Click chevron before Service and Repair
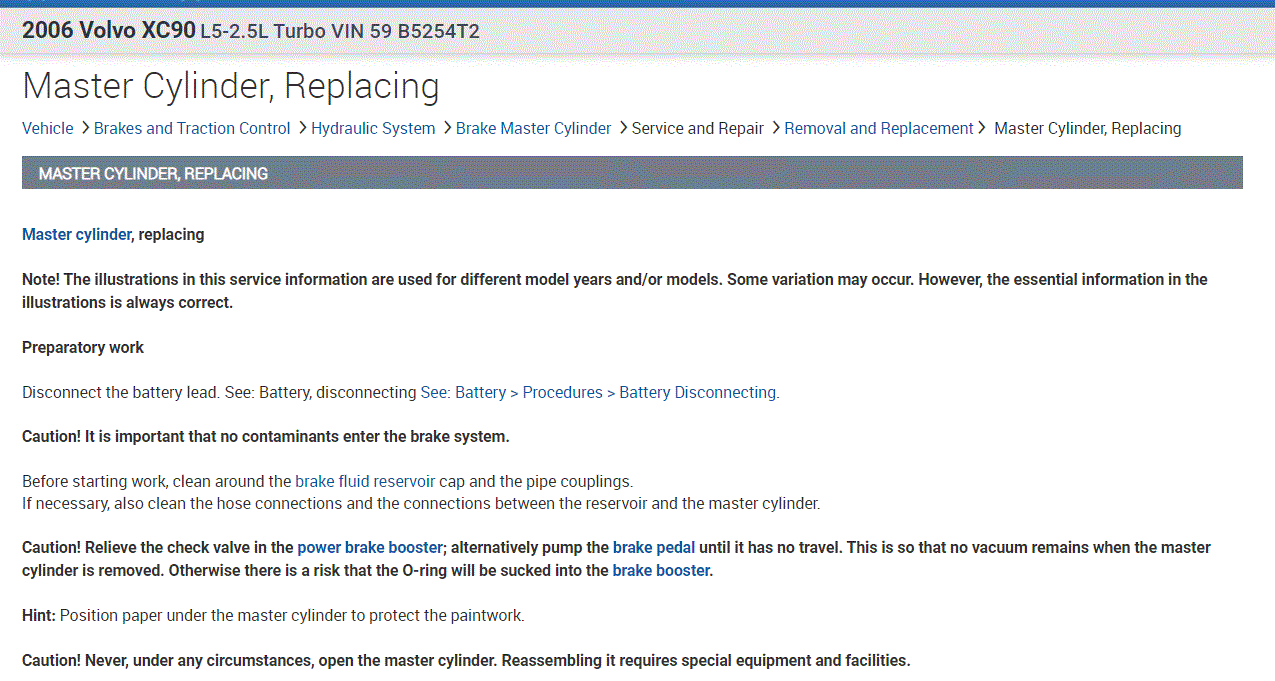This screenshot has width=1275, height=681. tap(623, 128)
